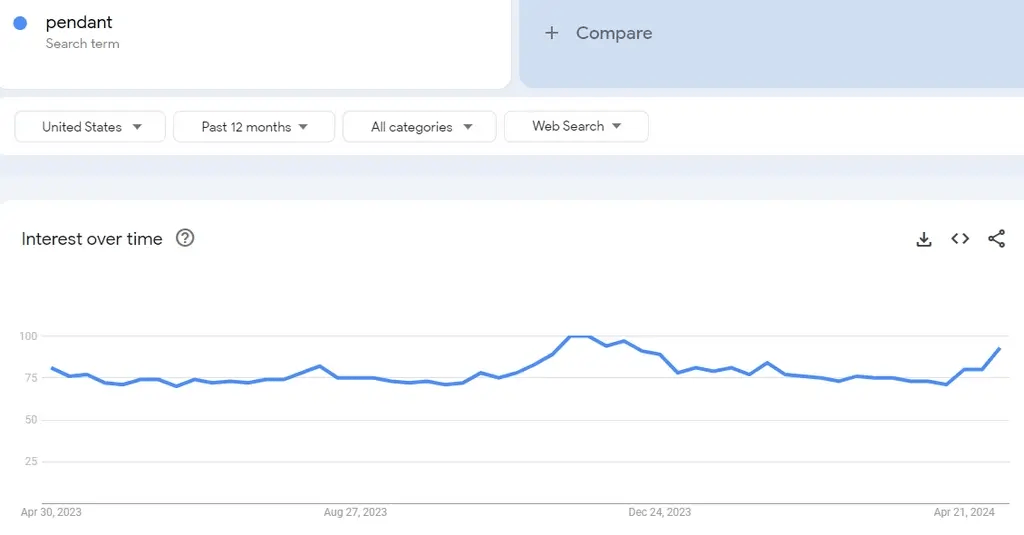
Task: Click the rightmost end of the trend line
Action: (999, 349)
